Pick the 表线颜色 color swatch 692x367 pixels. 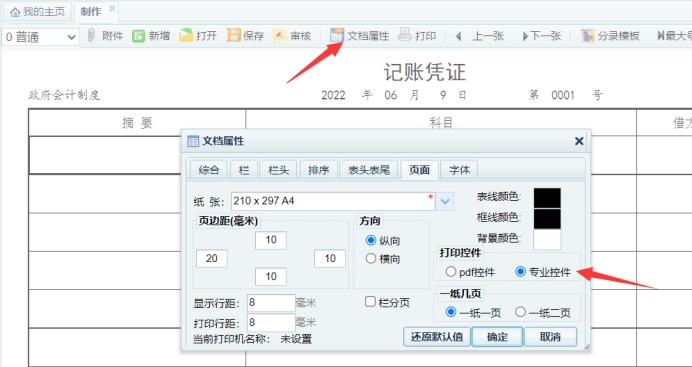[x=547, y=198]
